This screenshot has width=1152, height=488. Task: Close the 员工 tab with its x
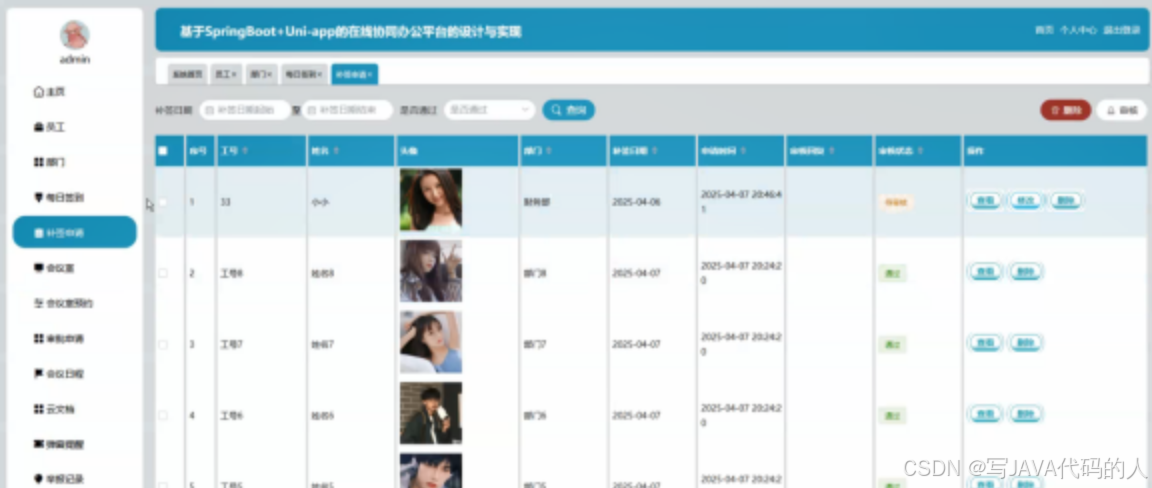[x=234, y=74]
